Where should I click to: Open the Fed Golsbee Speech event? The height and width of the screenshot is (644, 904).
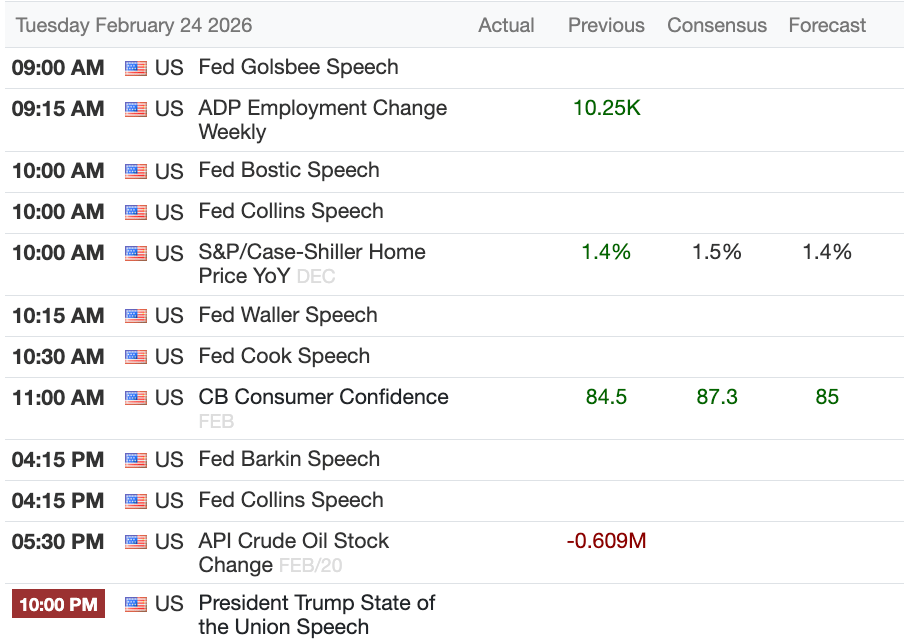(298, 68)
